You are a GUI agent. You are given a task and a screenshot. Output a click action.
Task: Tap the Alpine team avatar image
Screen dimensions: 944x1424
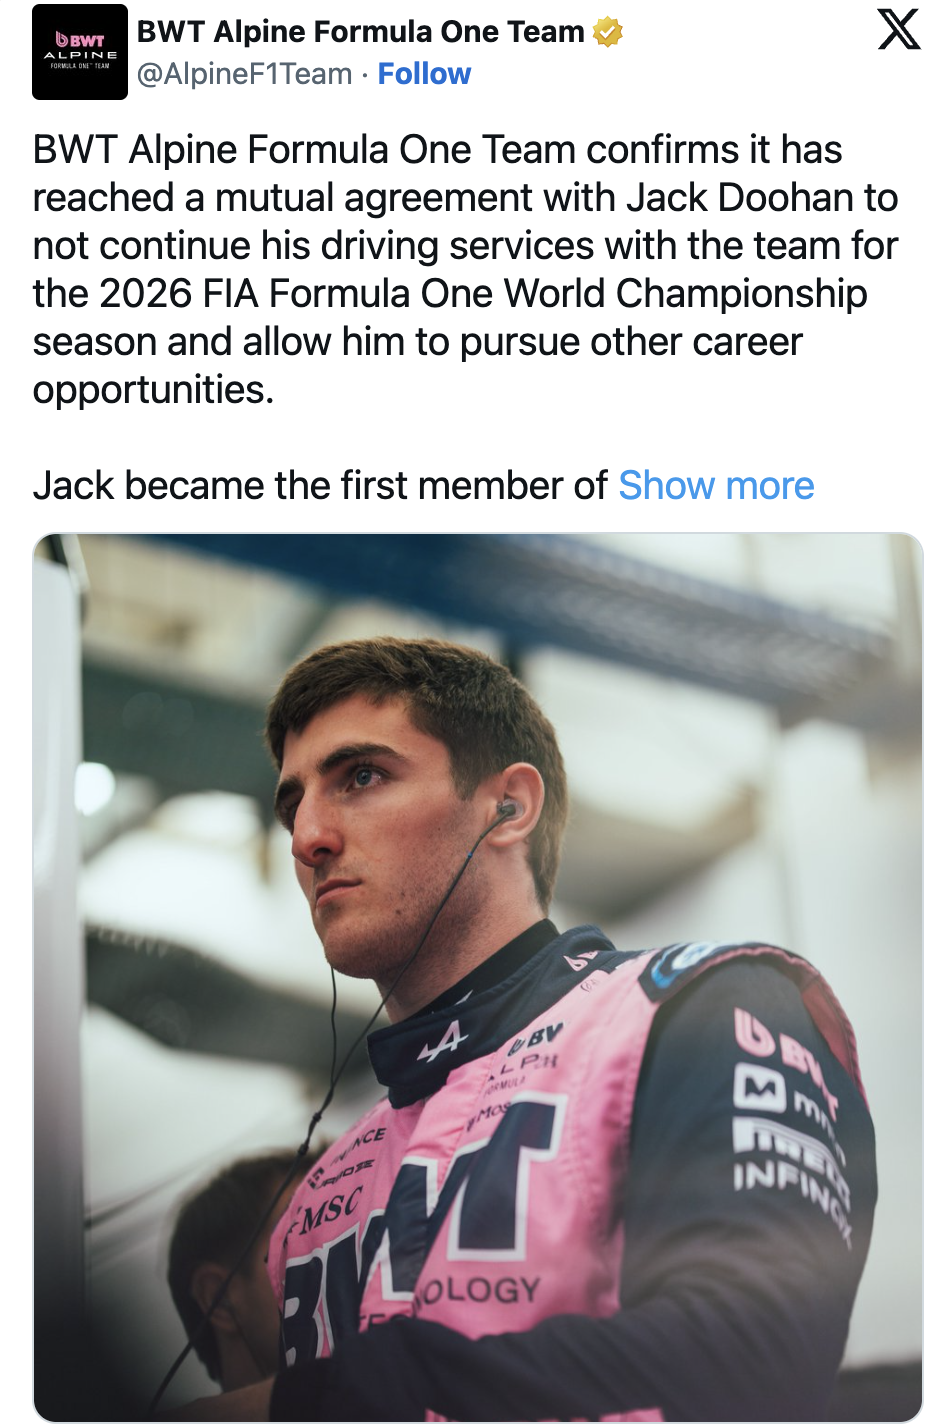pos(80,52)
